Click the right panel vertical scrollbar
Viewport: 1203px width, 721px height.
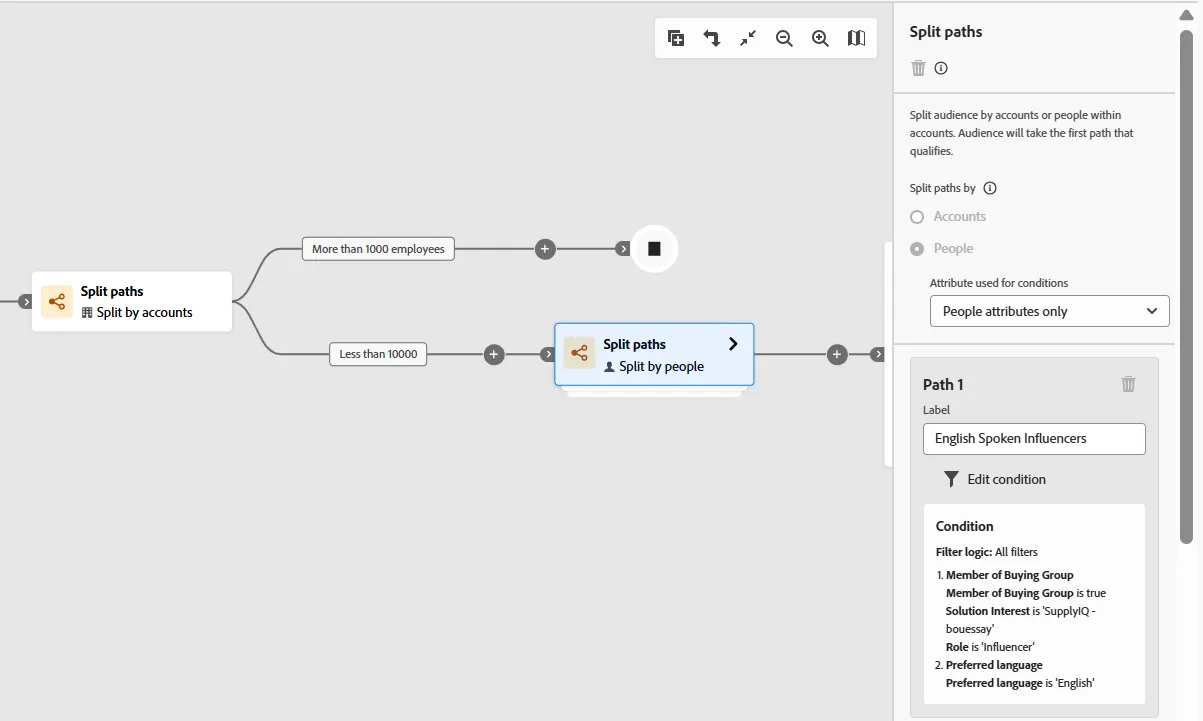[1187, 287]
